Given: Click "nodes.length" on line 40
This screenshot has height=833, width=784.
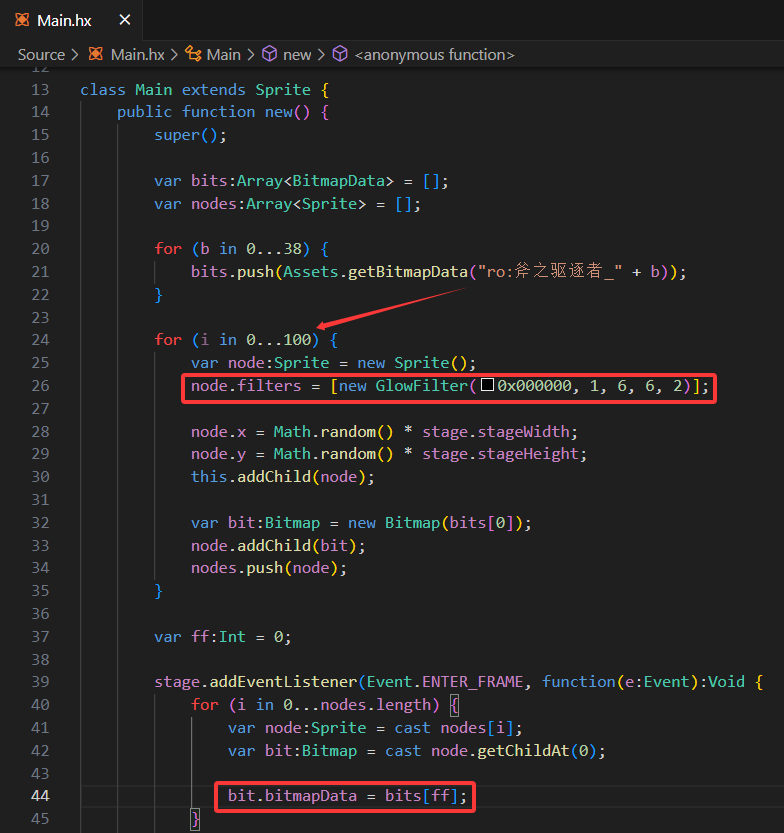Looking at the screenshot, I should 375,705.
